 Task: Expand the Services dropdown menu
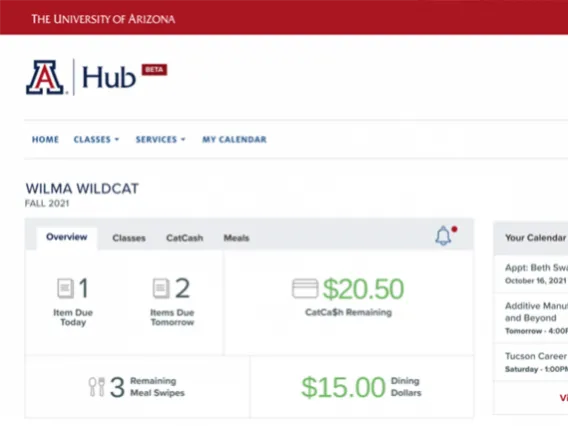coord(160,139)
